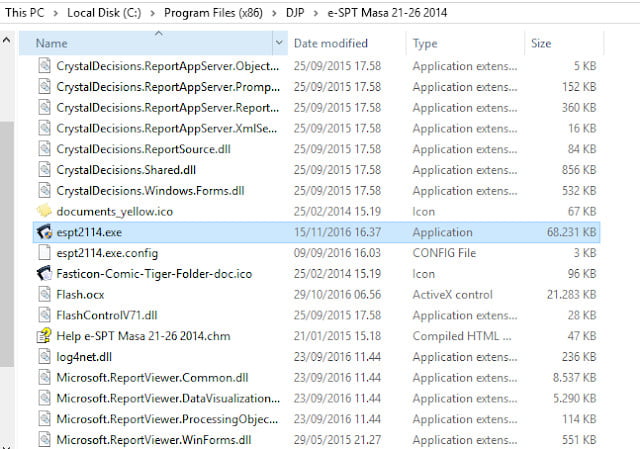Expand the chevron after Local Disk (C:)
This screenshot has width=640, height=449.
click(x=152, y=13)
